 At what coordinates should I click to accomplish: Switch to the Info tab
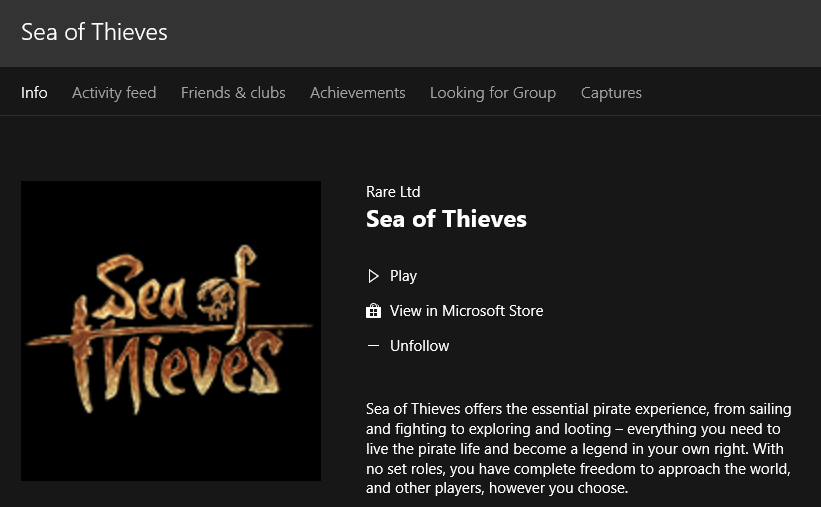pos(34,93)
